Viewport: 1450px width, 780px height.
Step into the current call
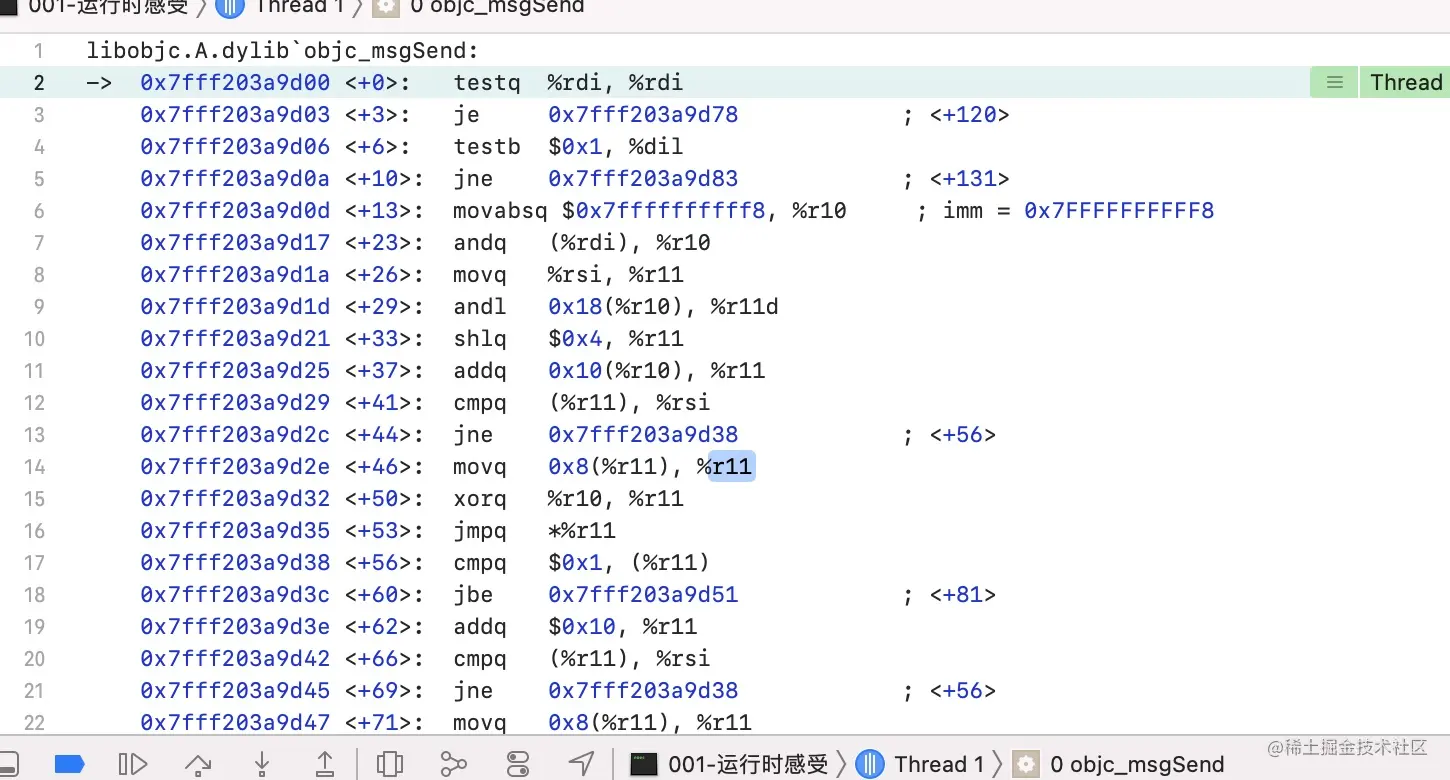click(261, 763)
